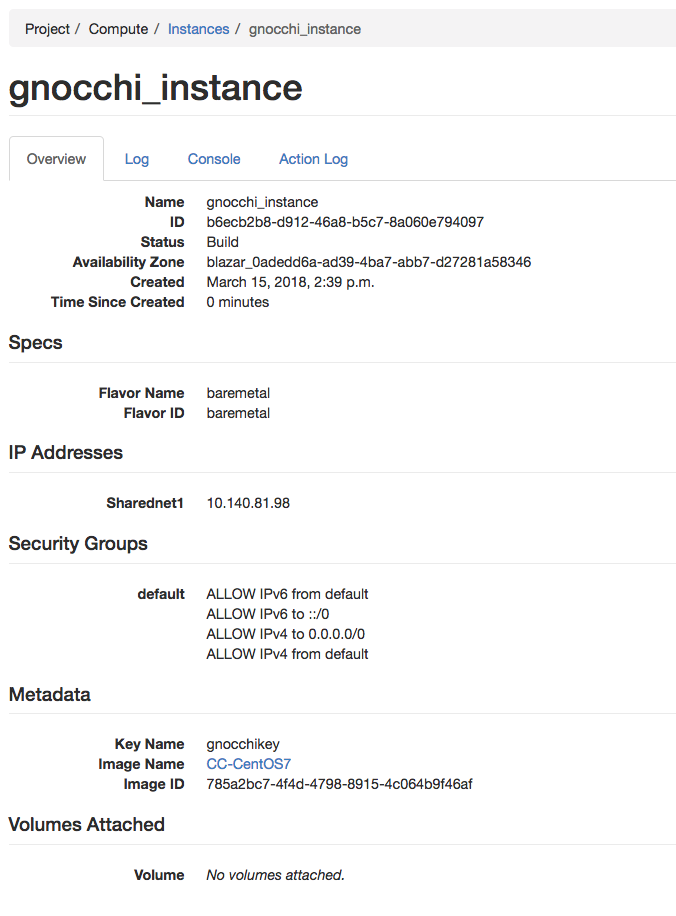Click the Compute breadcrumb item
Image resolution: width=676 pixels, height=916 pixels.
[118, 29]
